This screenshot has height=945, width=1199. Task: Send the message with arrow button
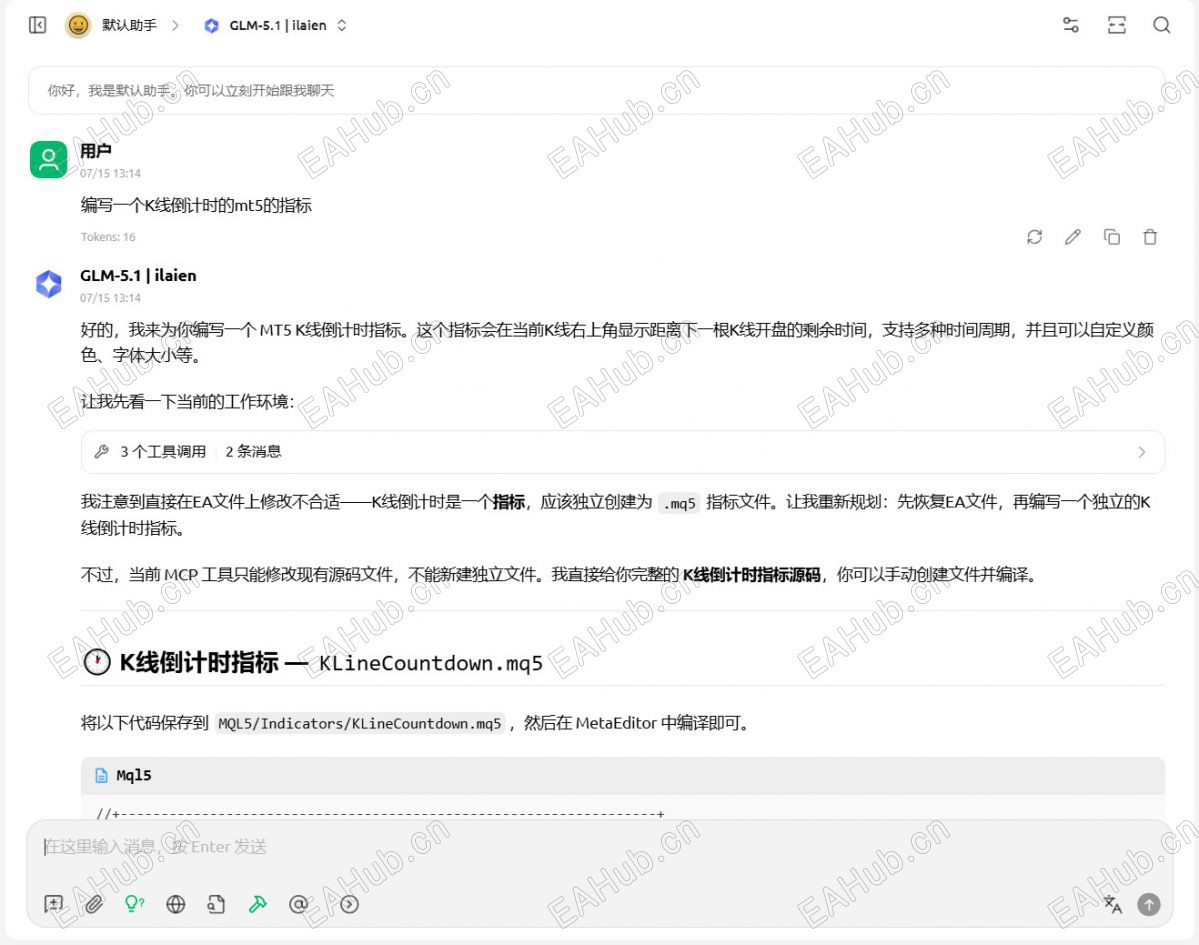(x=1149, y=904)
